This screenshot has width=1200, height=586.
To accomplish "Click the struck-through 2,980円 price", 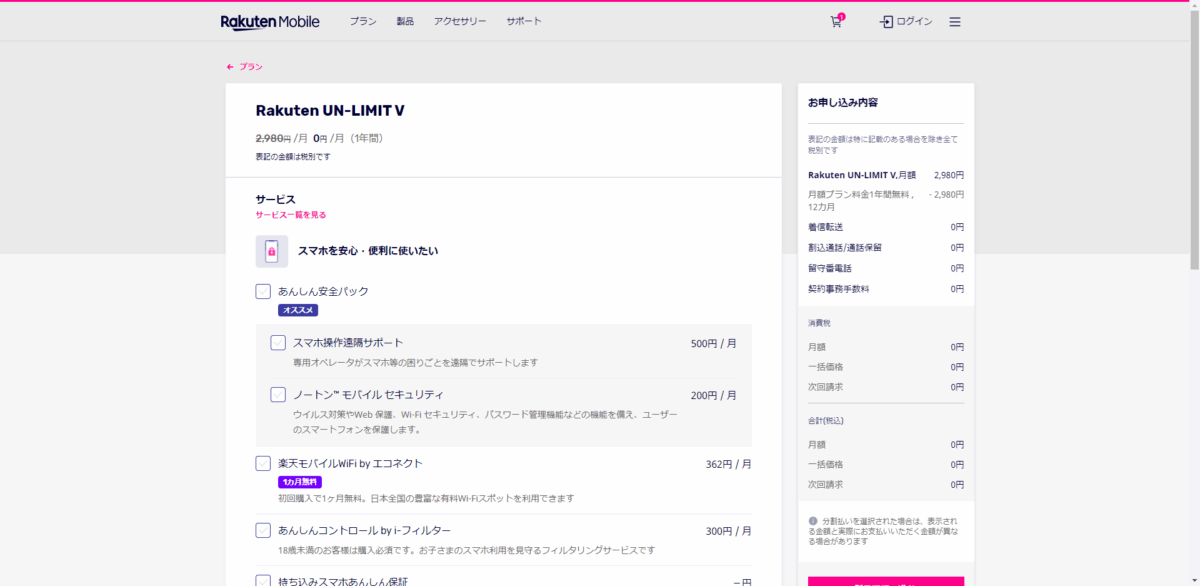I will tap(273, 139).
